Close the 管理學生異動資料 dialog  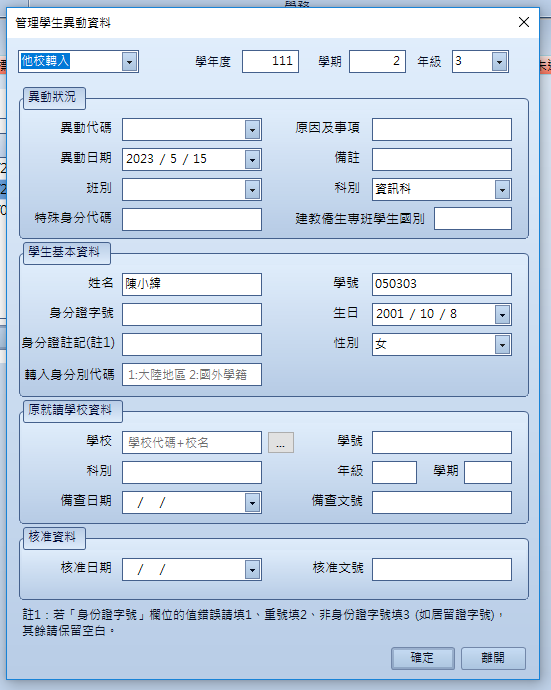click(524, 22)
